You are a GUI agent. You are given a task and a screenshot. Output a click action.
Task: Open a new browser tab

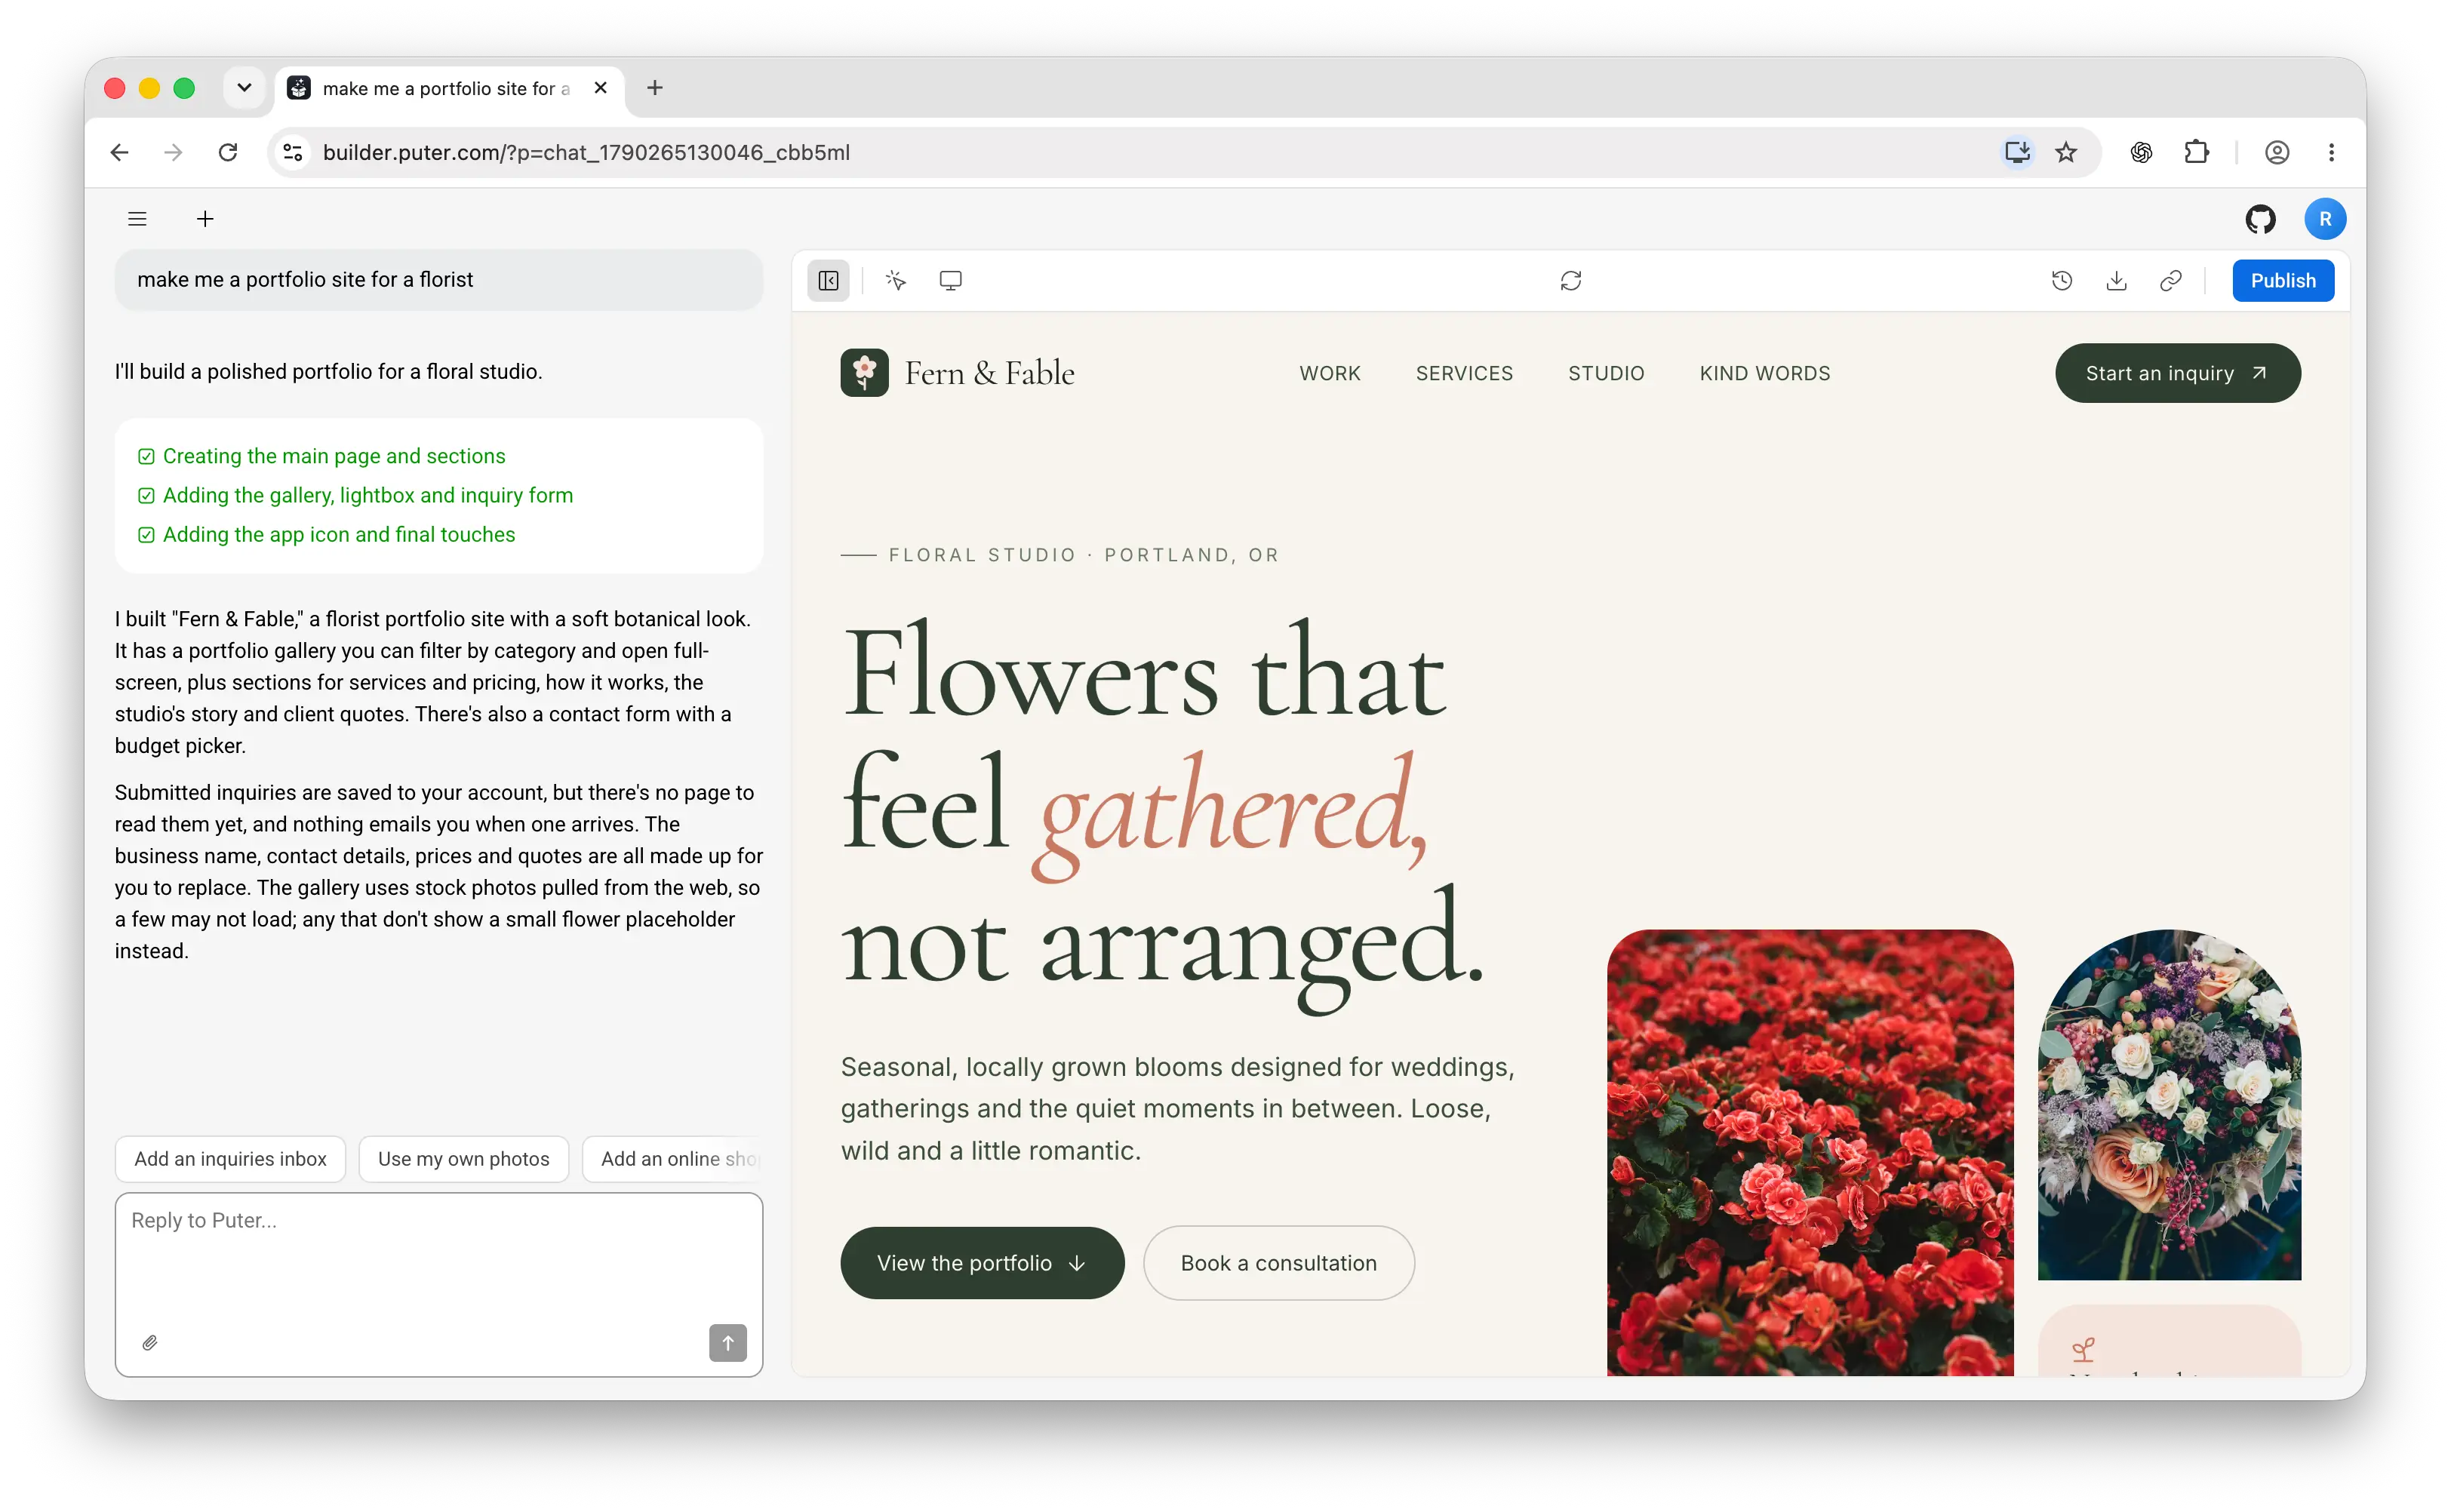[x=654, y=88]
